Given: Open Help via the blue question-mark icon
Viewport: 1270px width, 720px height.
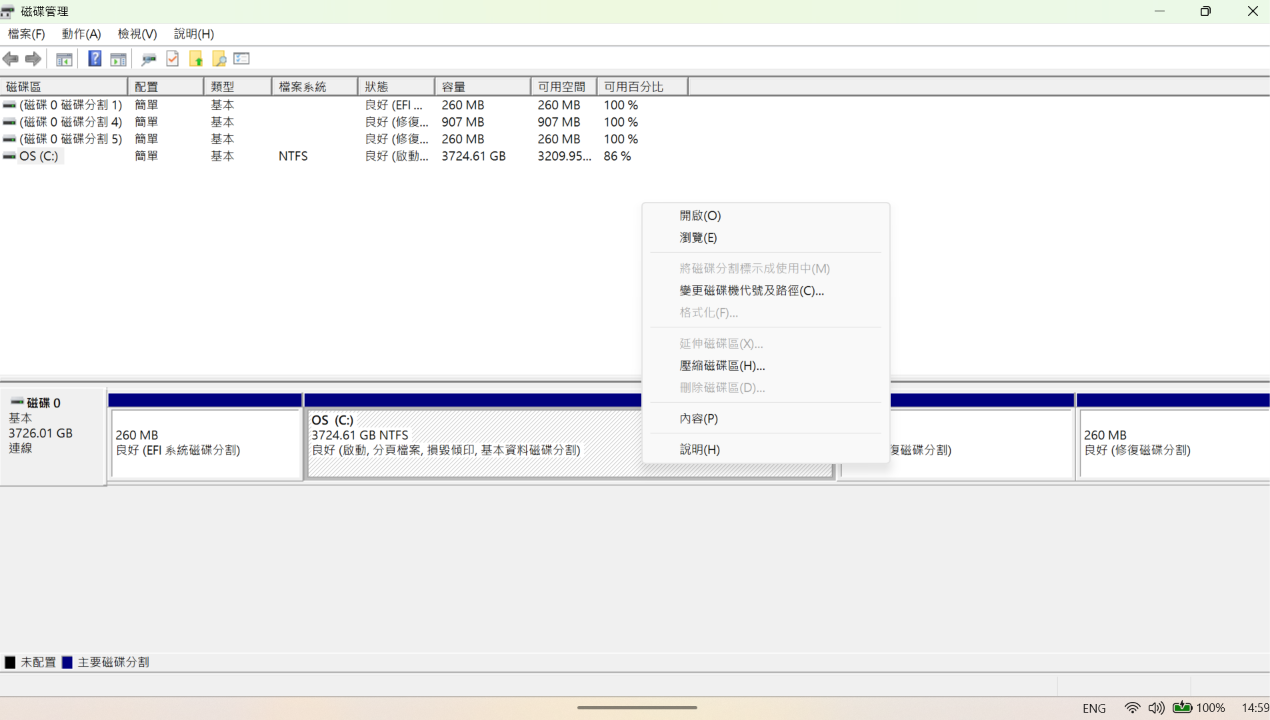Looking at the screenshot, I should click(x=95, y=59).
